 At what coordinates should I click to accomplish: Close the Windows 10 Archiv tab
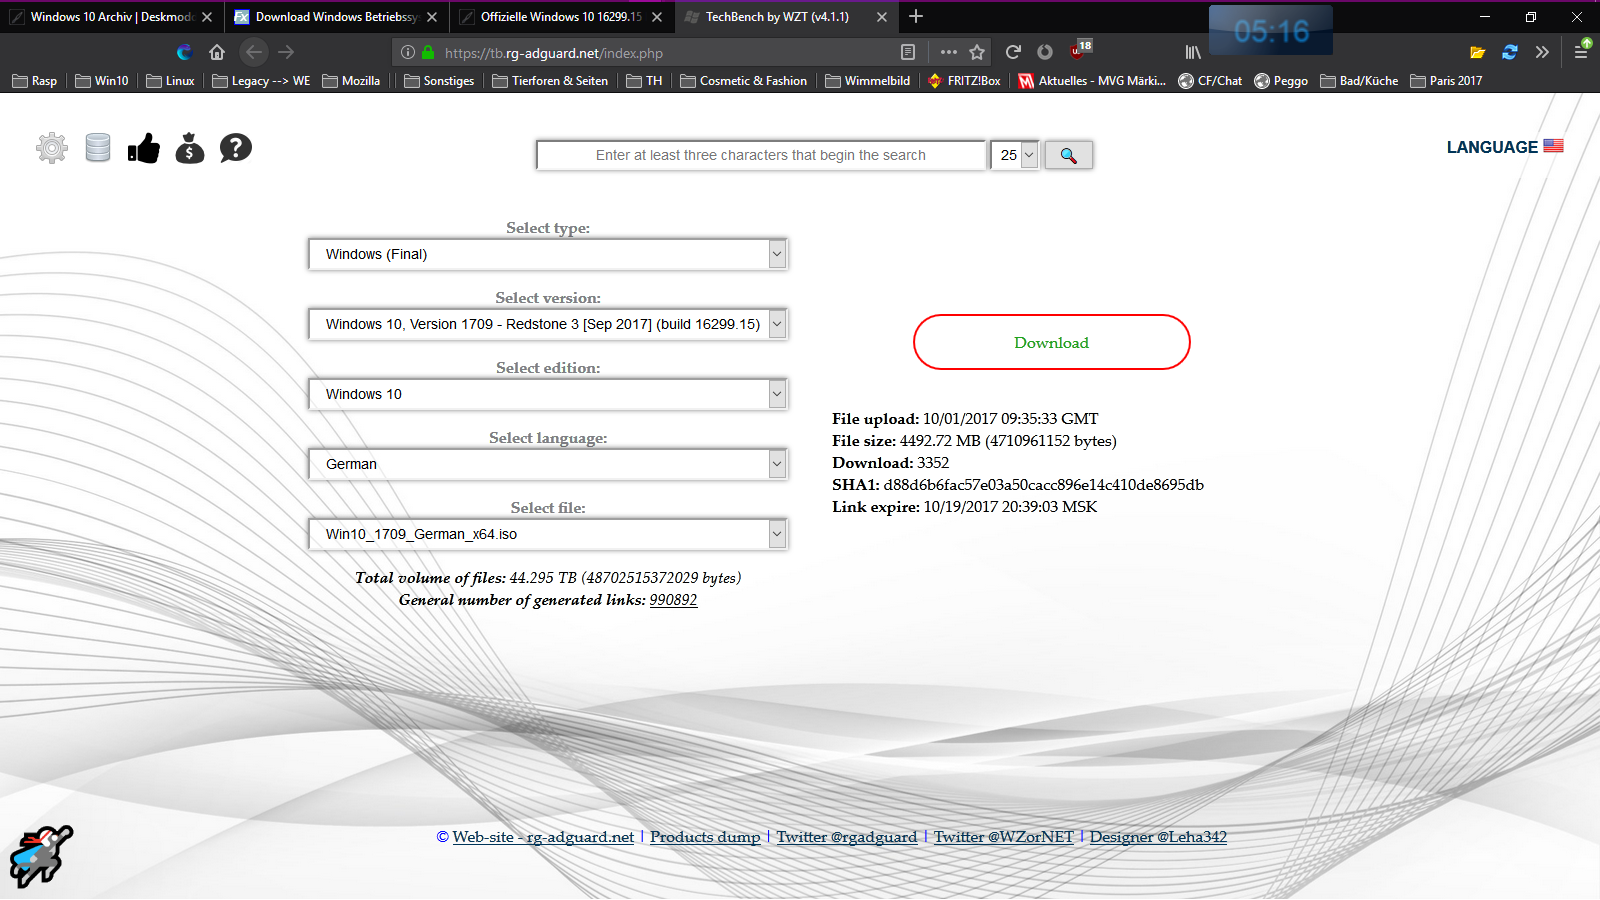207,17
